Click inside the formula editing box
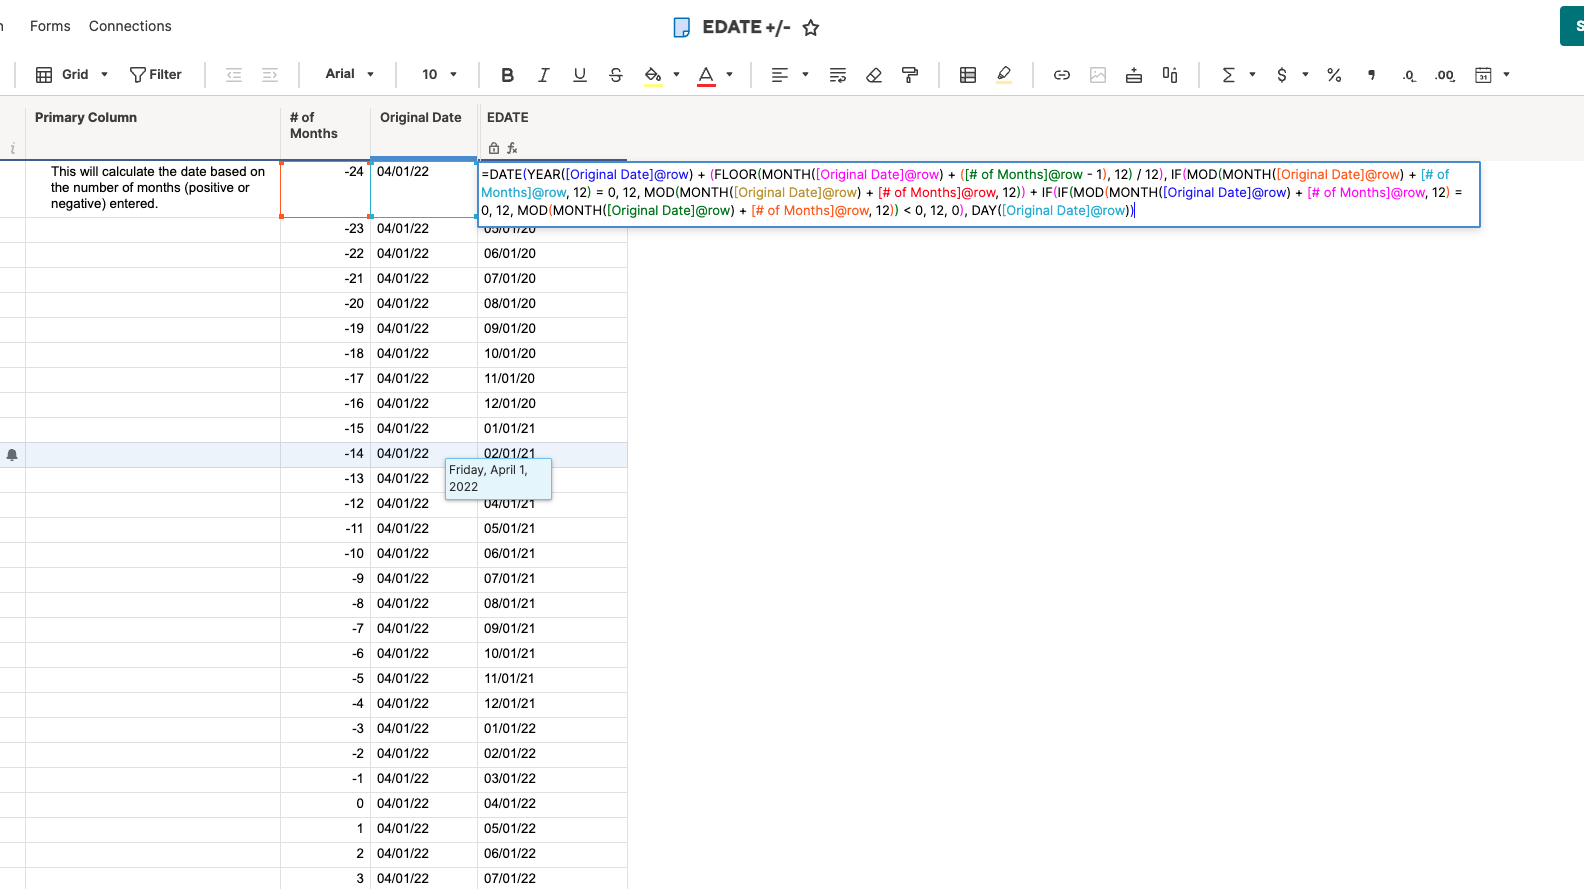Image resolution: width=1584 pixels, height=889 pixels. pyautogui.click(x=979, y=194)
